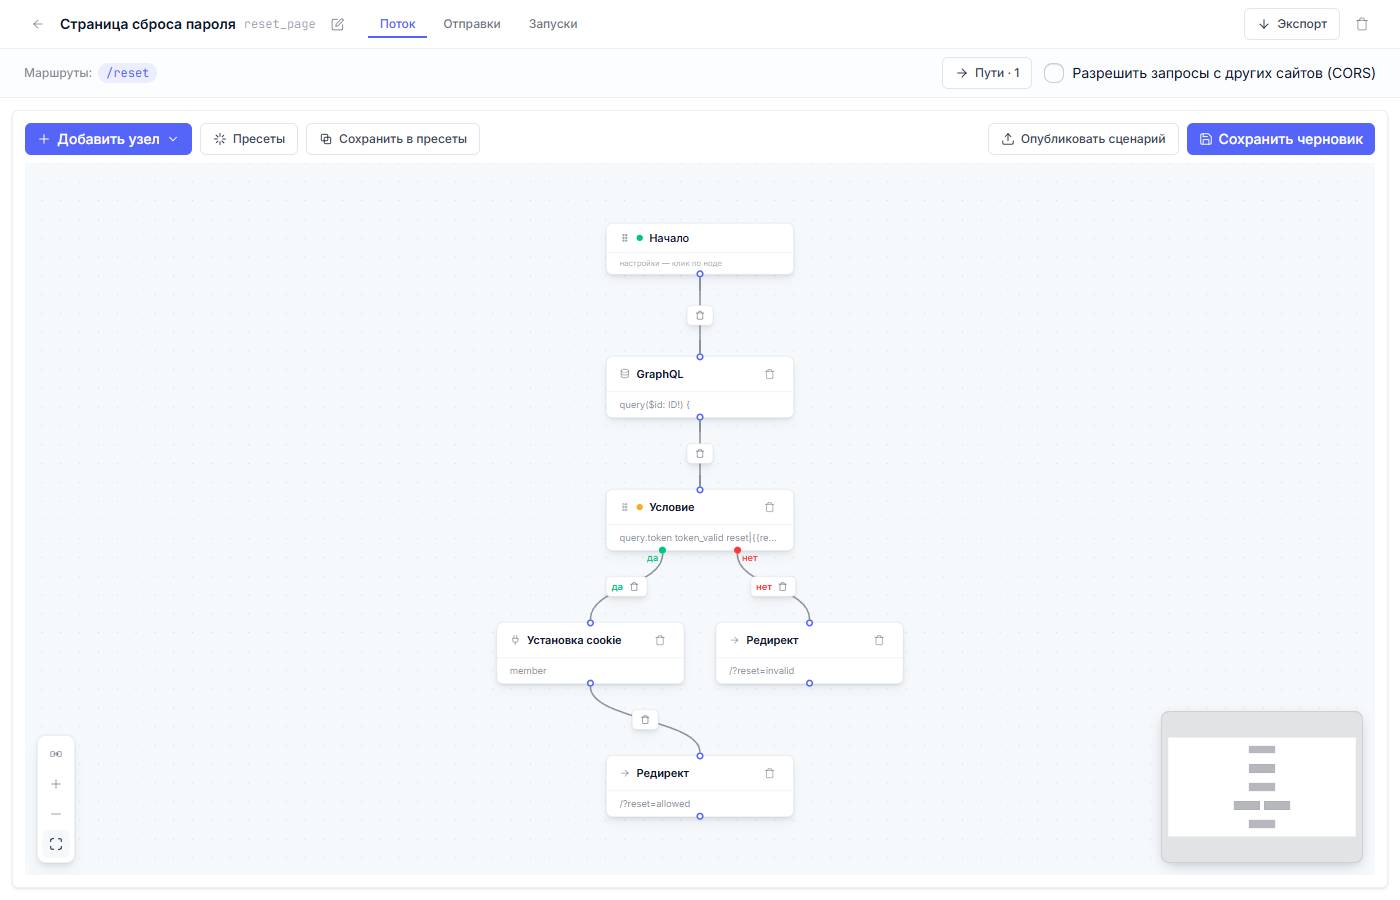This screenshot has height=900, width=1400.
Task: Click the Экспорт button
Action: tap(1292, 24)
